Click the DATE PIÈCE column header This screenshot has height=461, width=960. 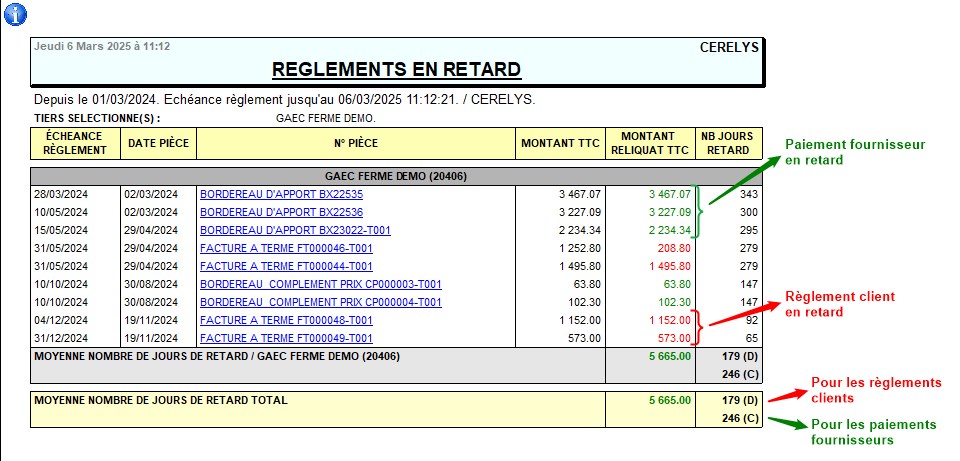158,144
